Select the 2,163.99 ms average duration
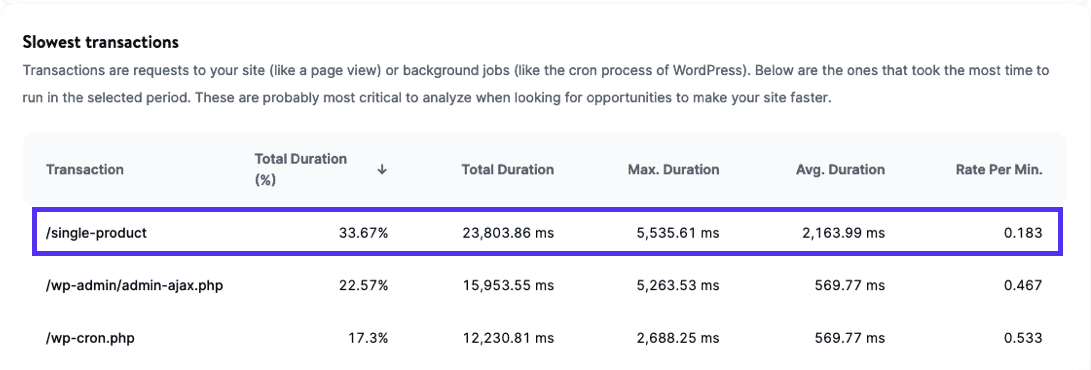The width and height of the screenshot is (1091, 370). point(844,233)
